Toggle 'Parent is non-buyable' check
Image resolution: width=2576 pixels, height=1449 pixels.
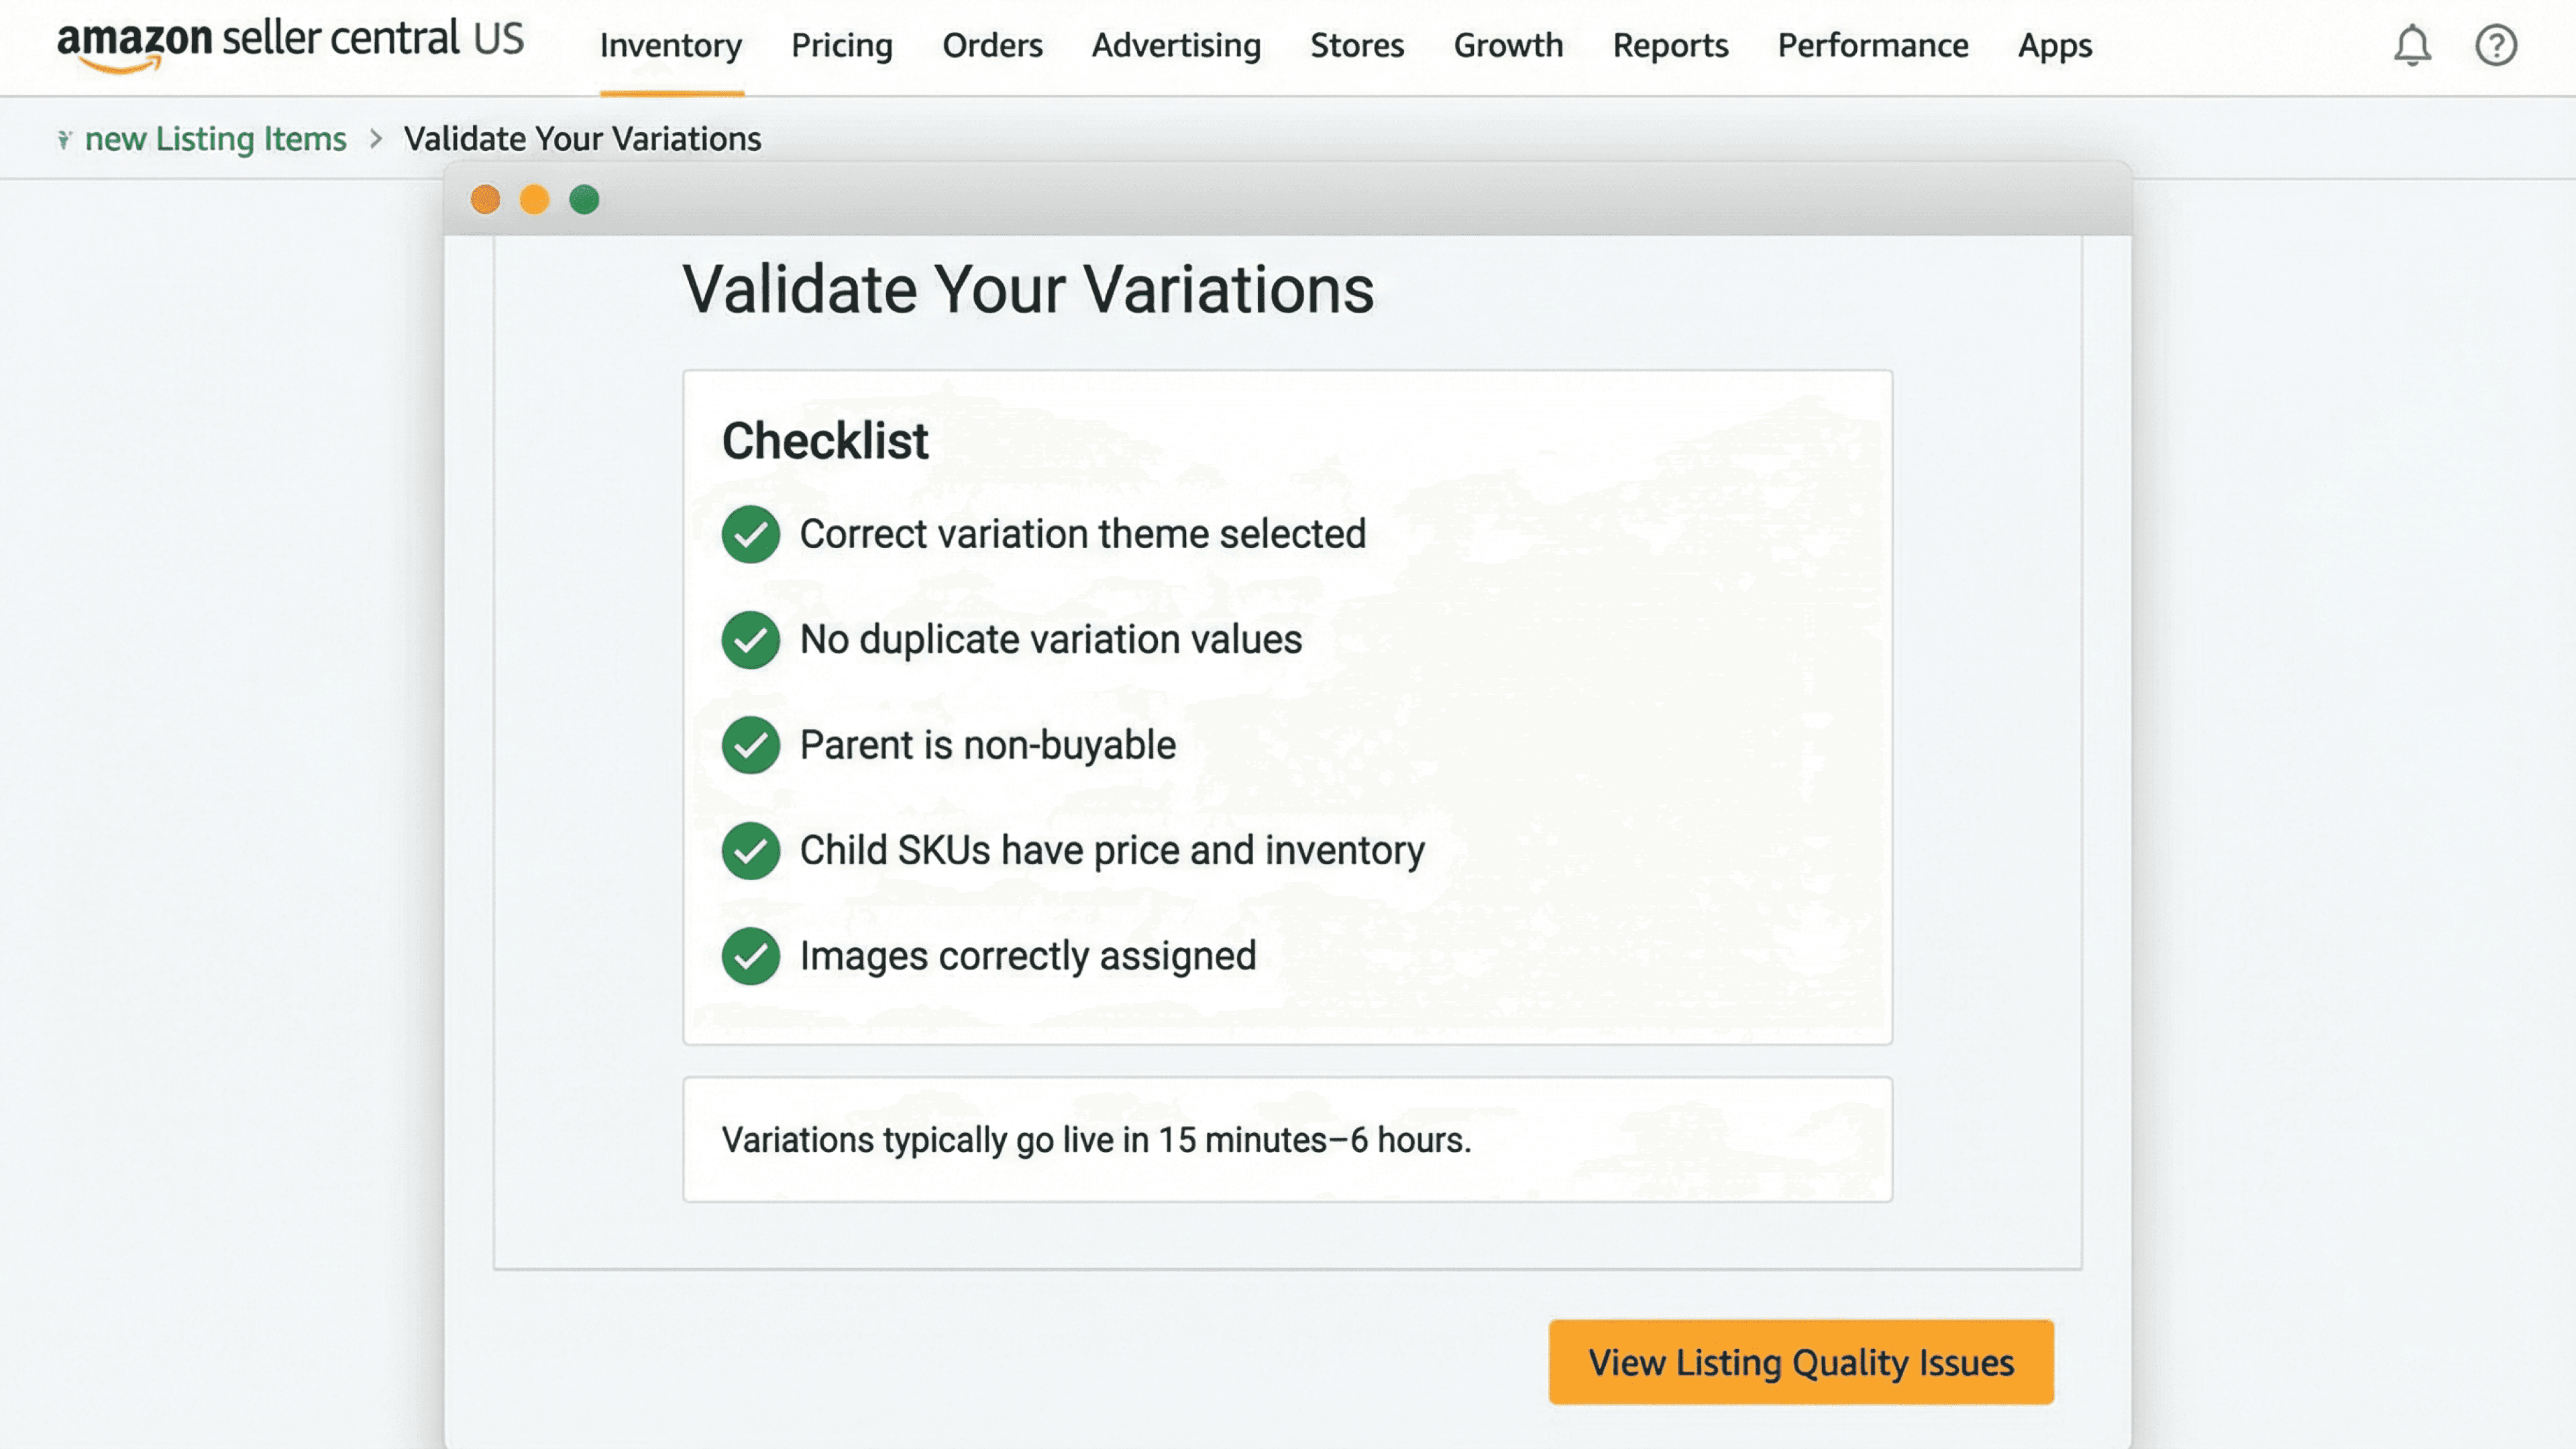point(750,745)
